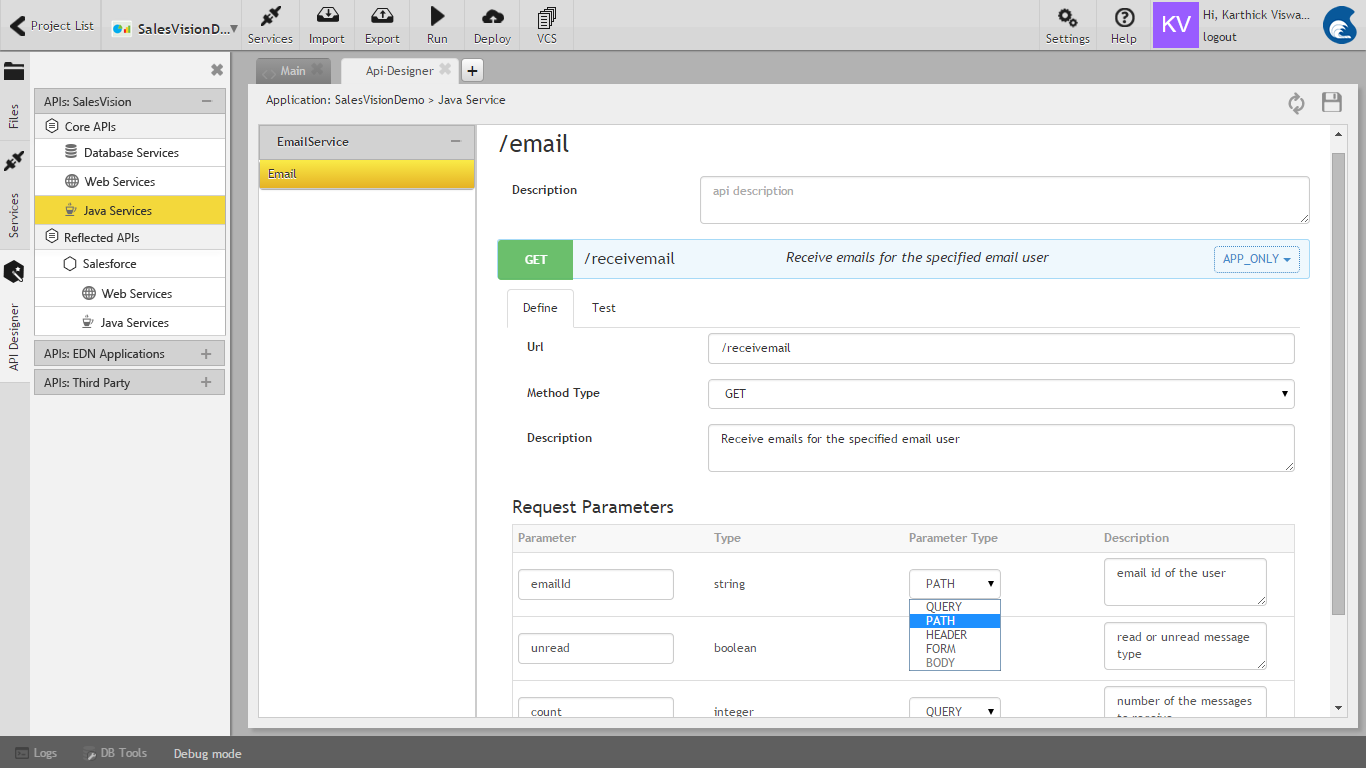Collapse the EmailService panel

point(455,141)
